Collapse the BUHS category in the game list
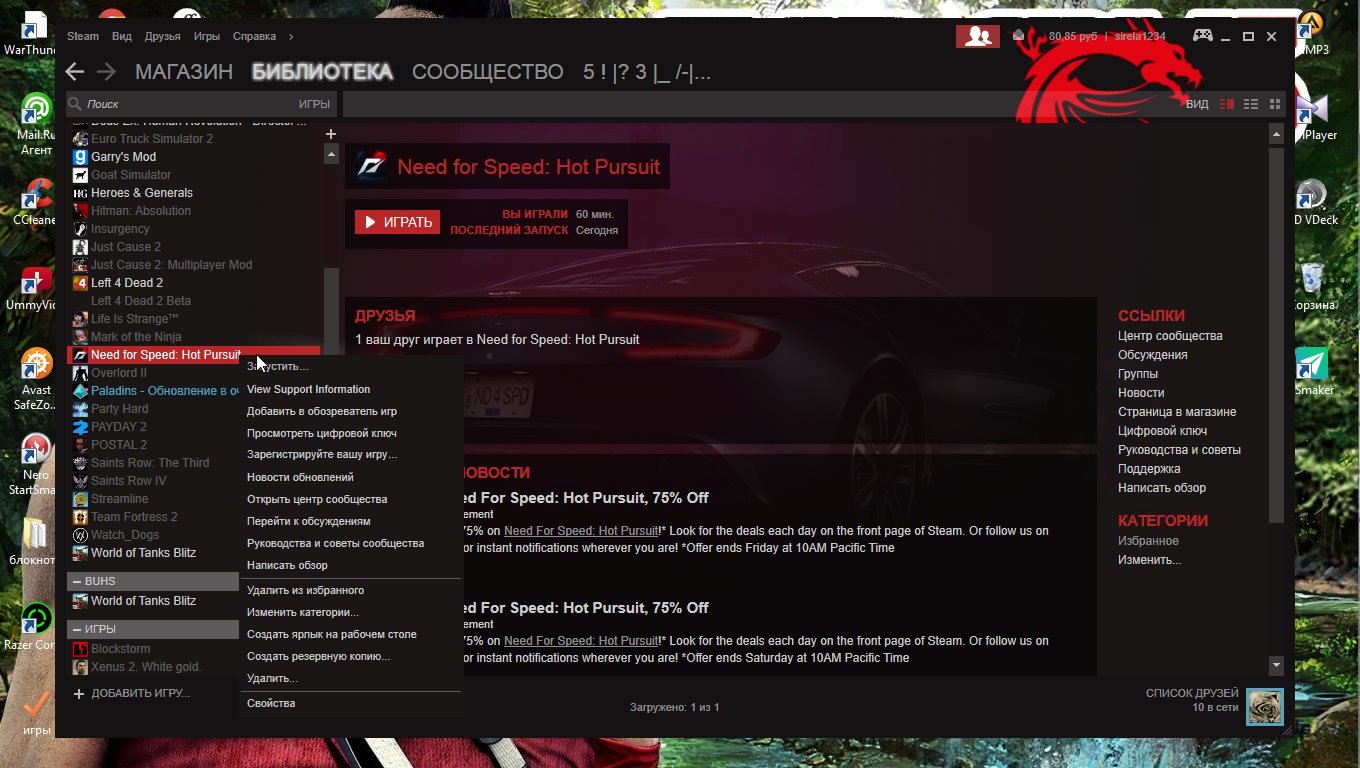Image resolution: width=1360 pixels, height=768 pixels. [x=78, y=581]
